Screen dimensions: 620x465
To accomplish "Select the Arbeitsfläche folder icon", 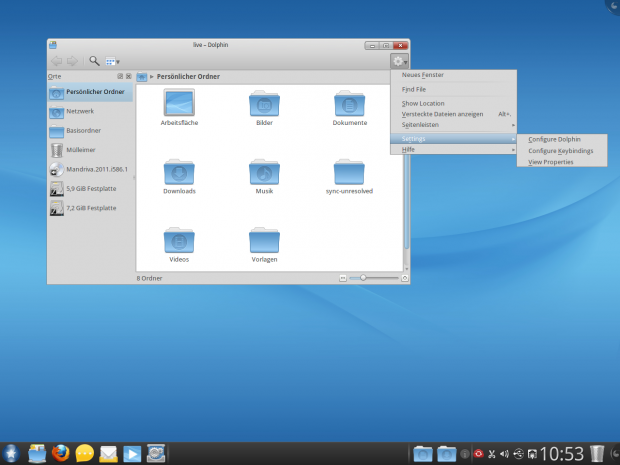I will 179,102.
